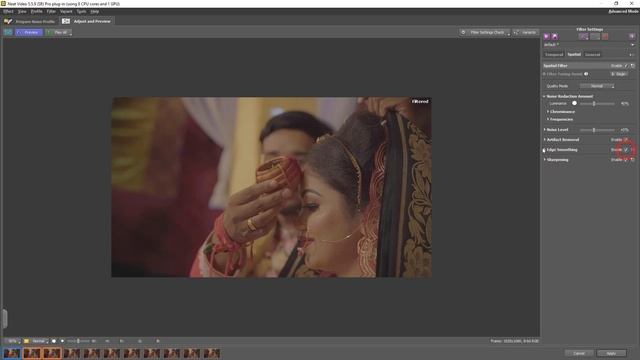Click second purple preset icon in Filter Settings
Viewport: 640px width, 360px height.
(x=555, y=37)
